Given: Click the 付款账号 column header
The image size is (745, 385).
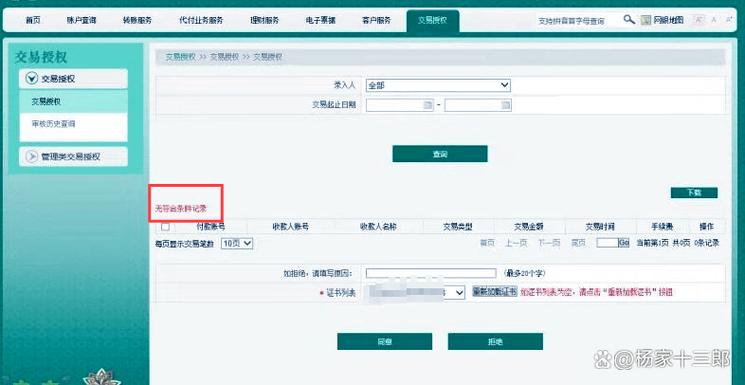Looking at the screenshot, I should (210, 227).
